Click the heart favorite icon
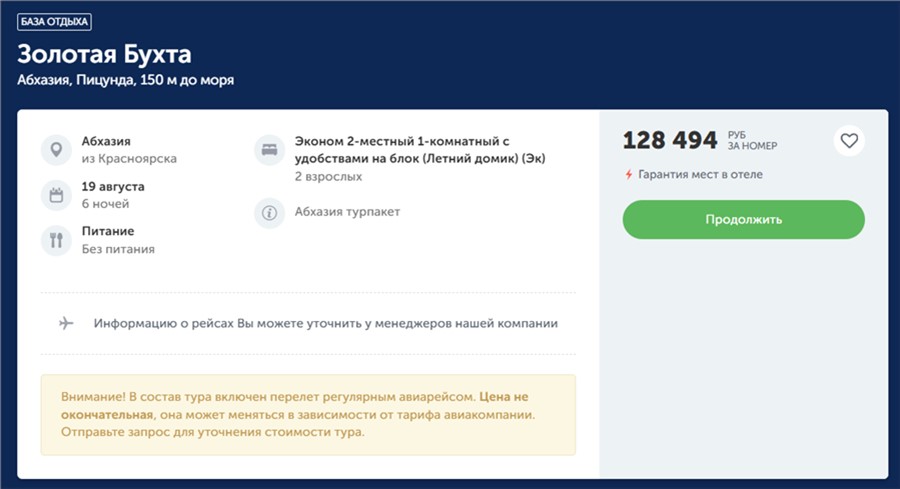 [849, 141]
